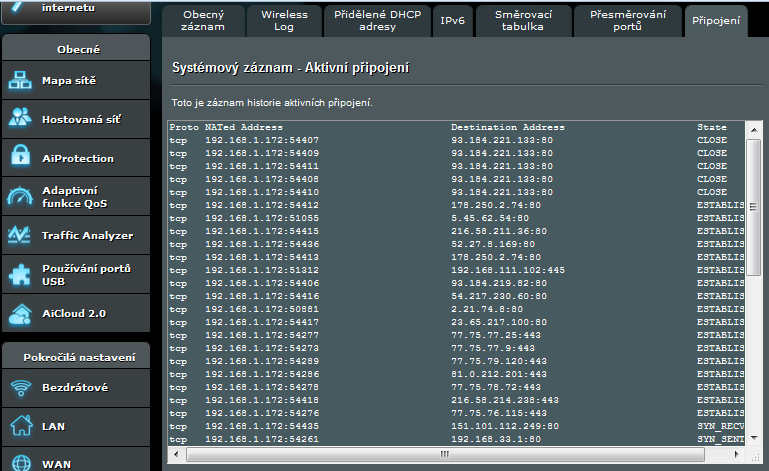Switch to the IPv6 tab

pyautogui.click(x=450, y=21)
